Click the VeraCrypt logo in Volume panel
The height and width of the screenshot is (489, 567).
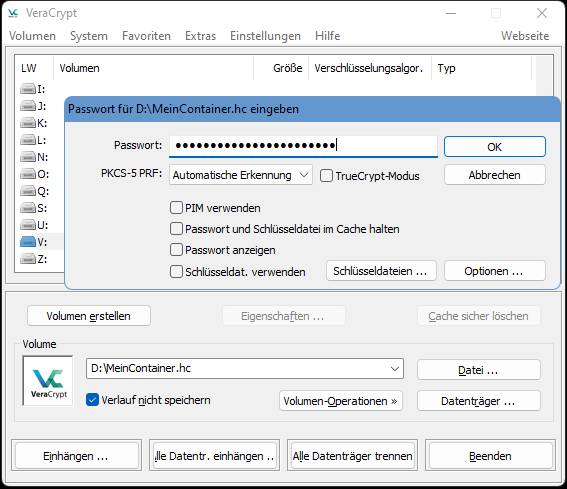tap(48, 381)
